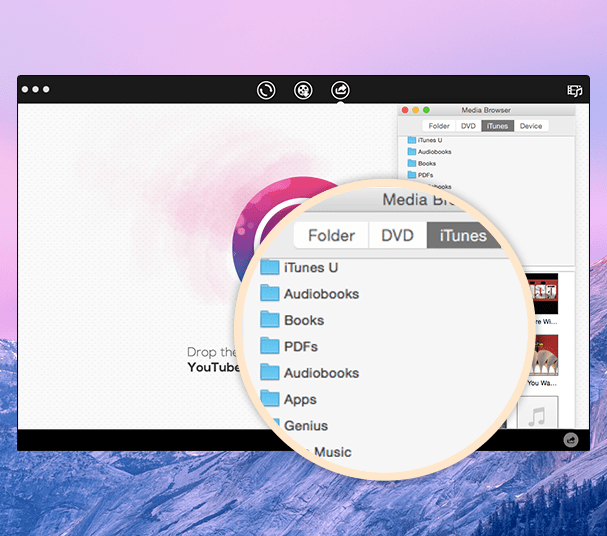Click the film reel download icon in top toolbar
Viewport: 607px width, 536px height.
click(303, 90)
